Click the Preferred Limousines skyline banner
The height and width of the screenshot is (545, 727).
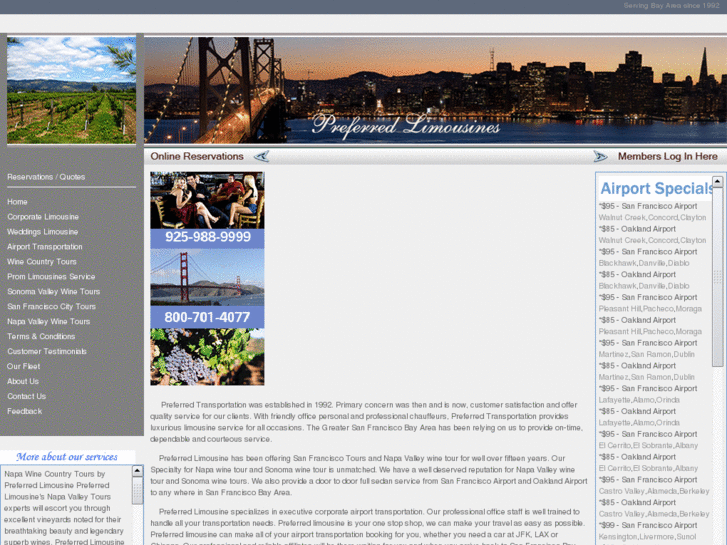(x=435, y=90)
